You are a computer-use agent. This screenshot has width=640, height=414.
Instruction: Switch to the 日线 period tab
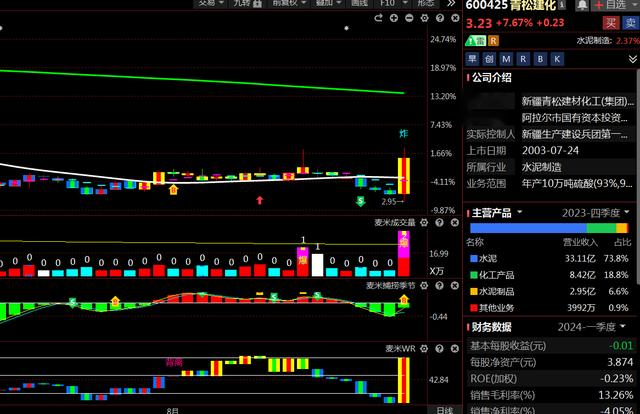tap(444, 410)
